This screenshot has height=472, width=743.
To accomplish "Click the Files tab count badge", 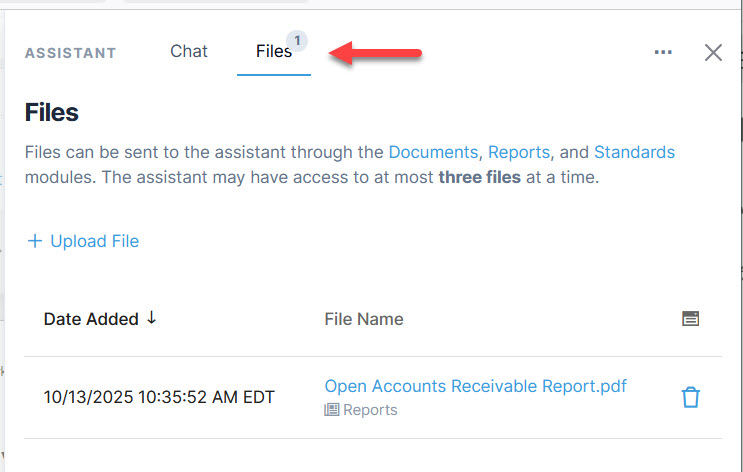I will (x=297, y=40).
